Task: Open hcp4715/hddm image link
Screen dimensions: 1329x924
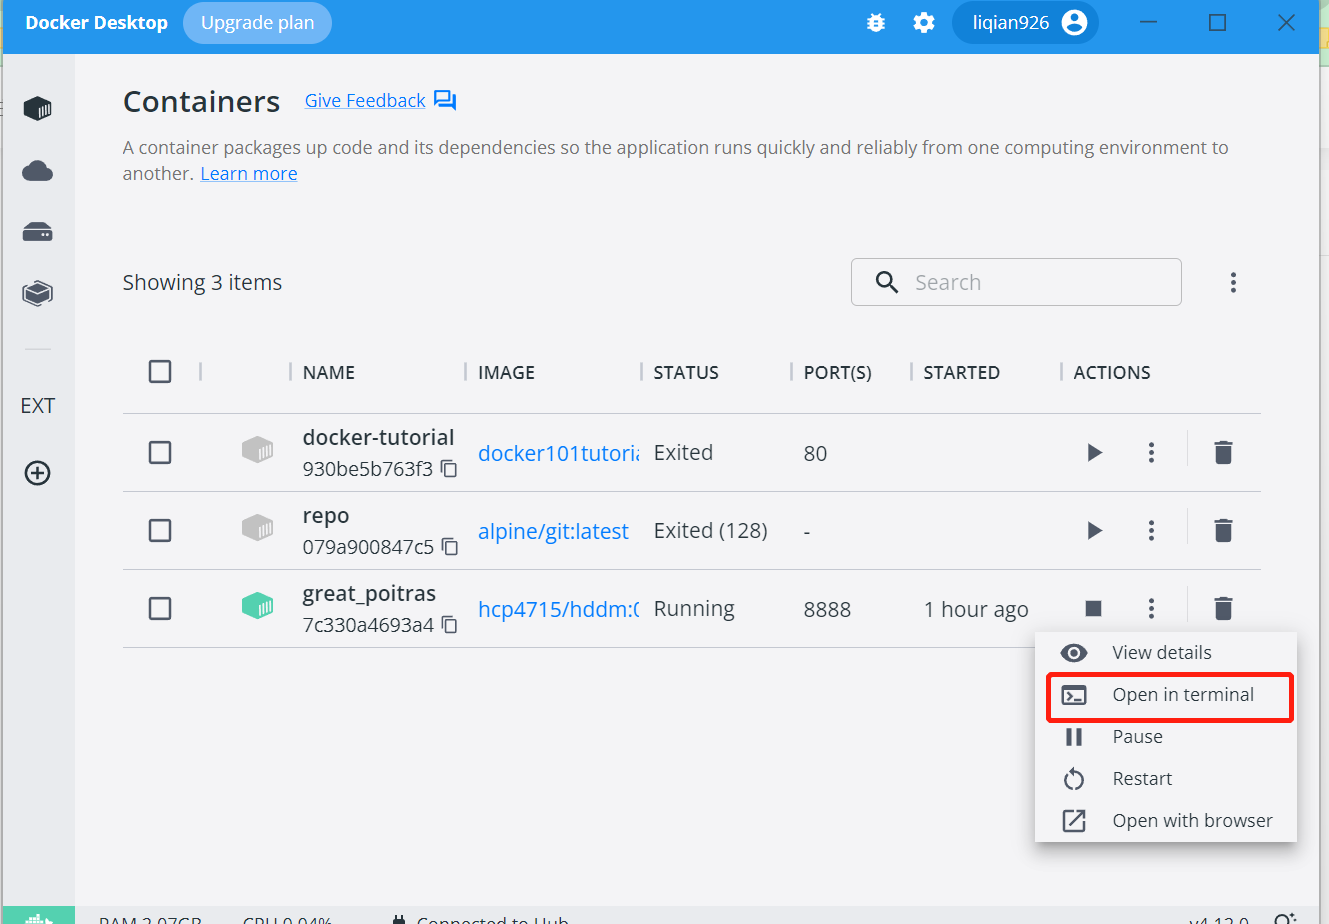Action: [558, 609]
